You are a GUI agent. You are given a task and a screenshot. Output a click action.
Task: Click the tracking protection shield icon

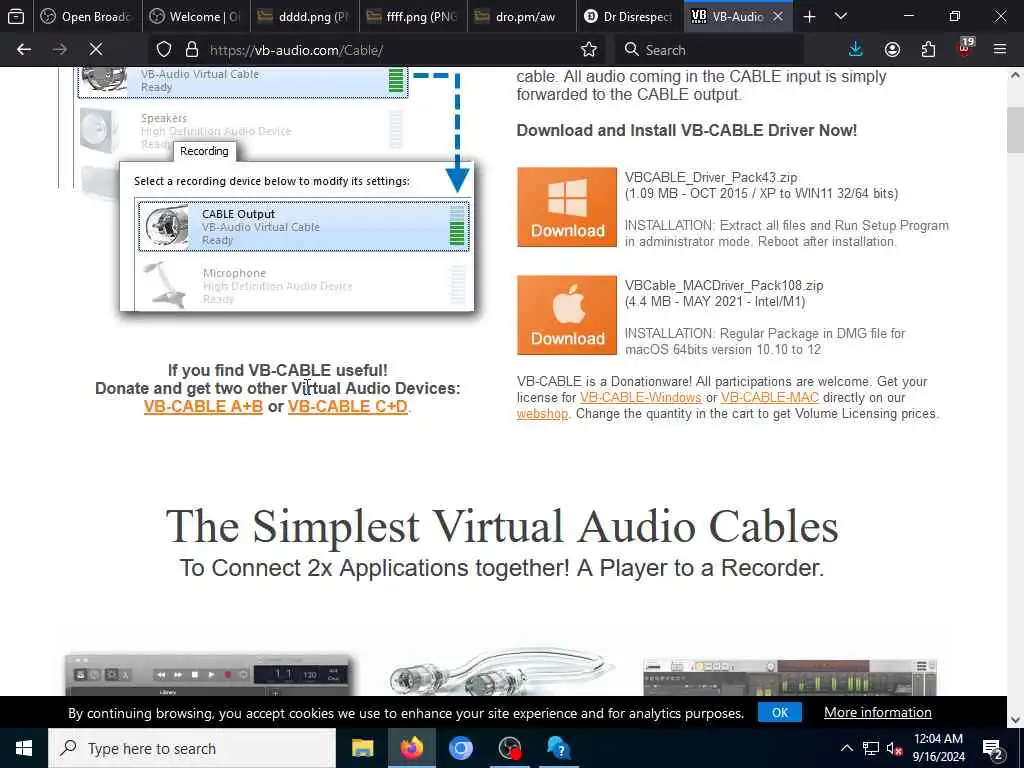coord(164,50)
